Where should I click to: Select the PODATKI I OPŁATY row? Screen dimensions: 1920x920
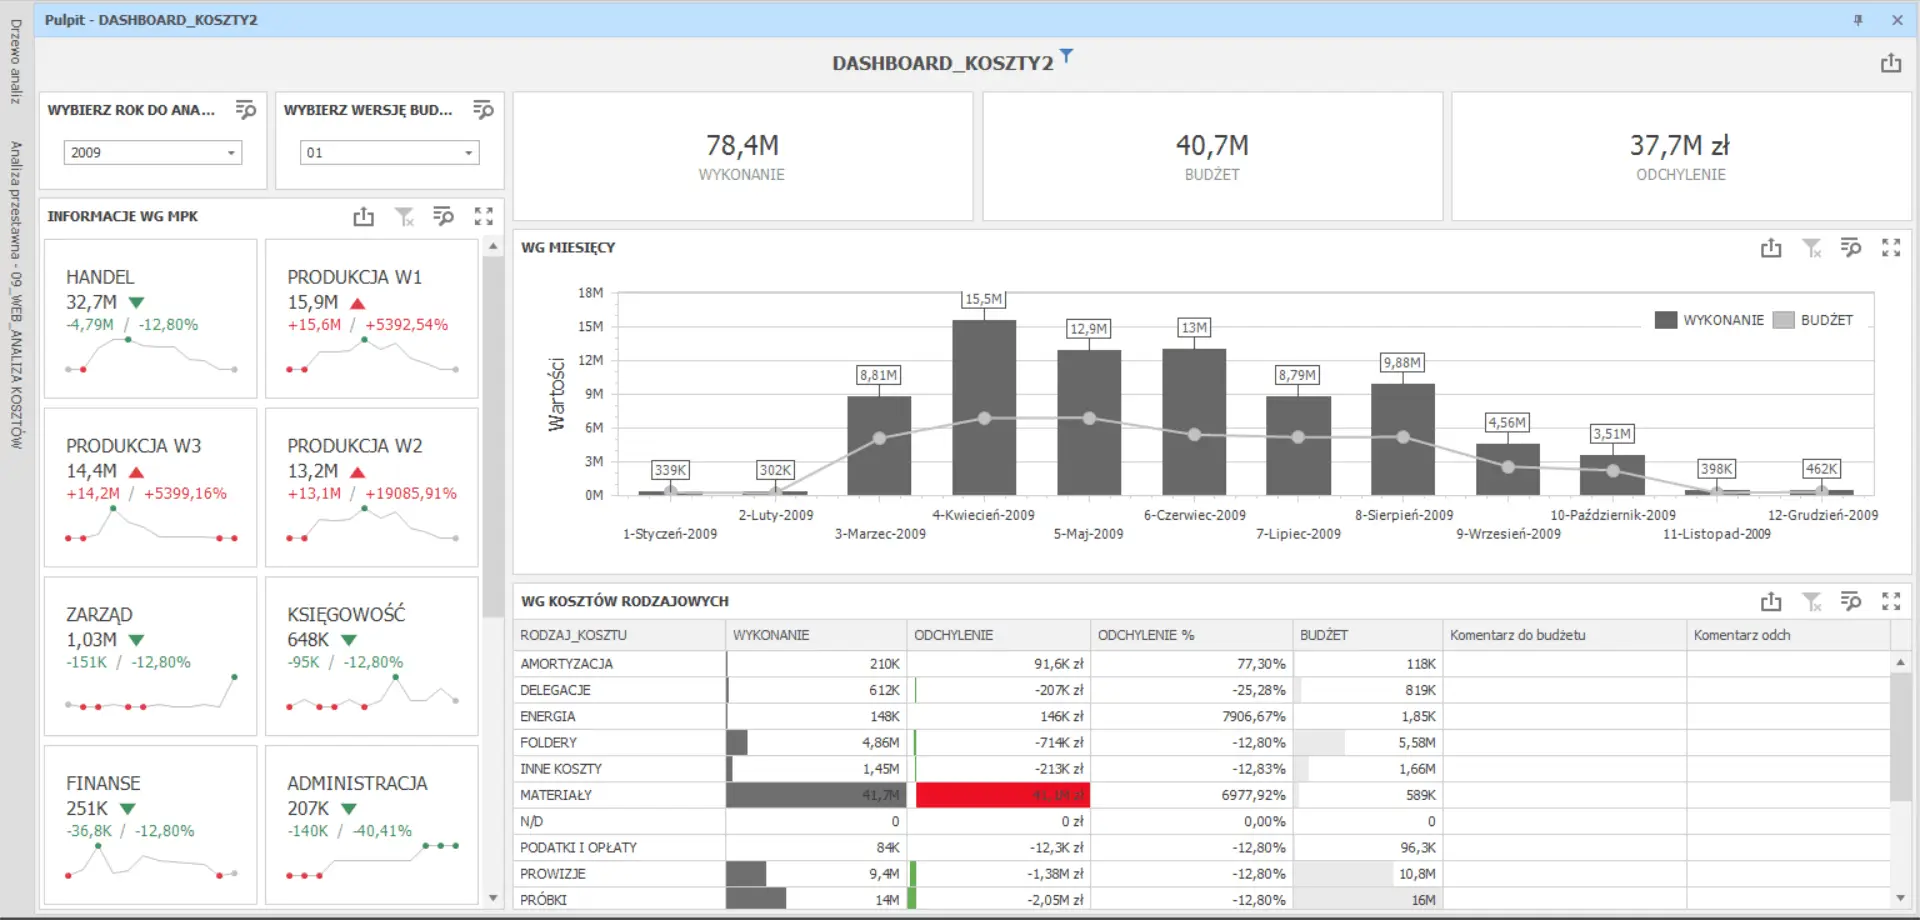[x=1201, y=847]
